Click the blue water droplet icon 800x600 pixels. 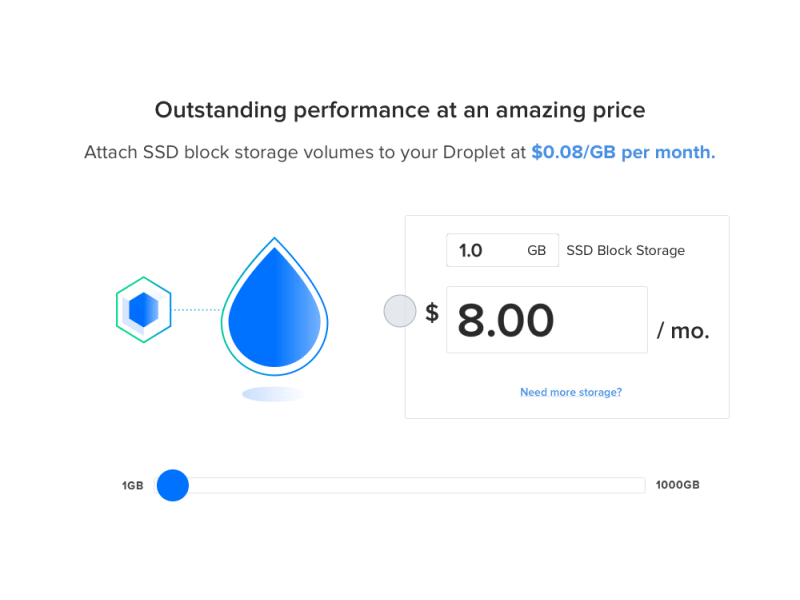pos(274,307)
